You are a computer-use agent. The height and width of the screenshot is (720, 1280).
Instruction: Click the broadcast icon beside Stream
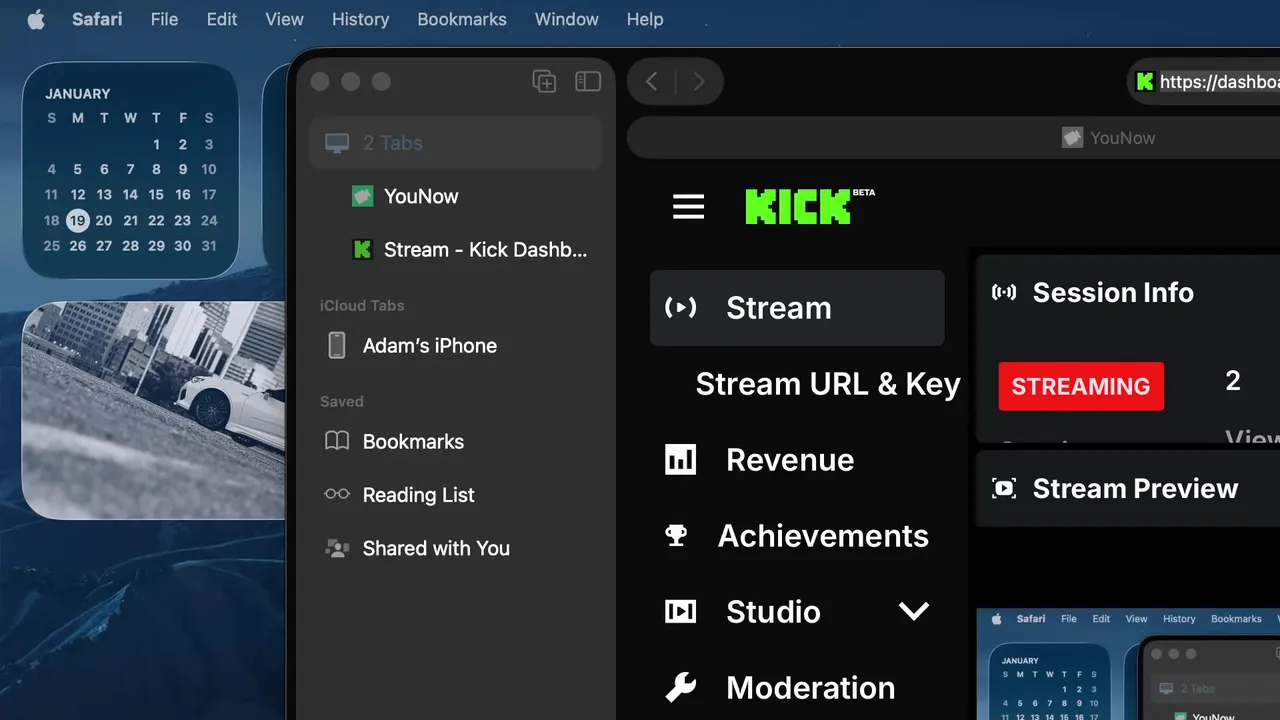[x=681, y=308]
